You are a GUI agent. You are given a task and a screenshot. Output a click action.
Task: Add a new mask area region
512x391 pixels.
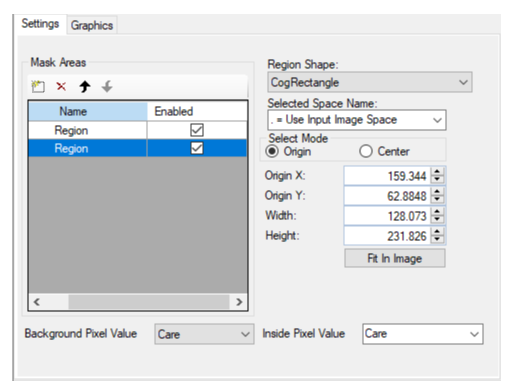coord(38,87)
